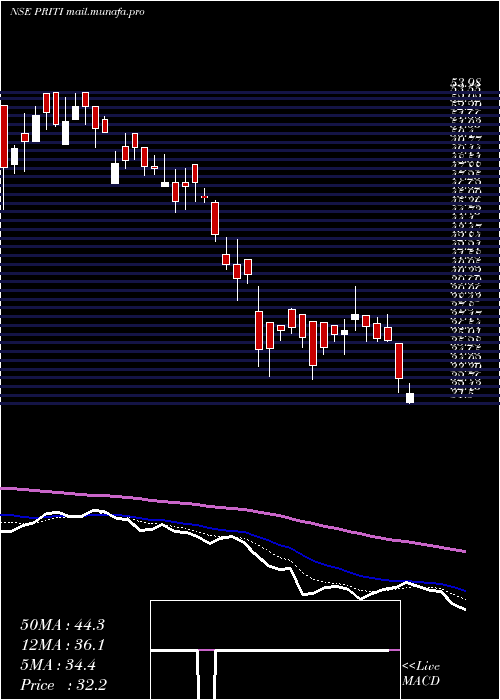The height and width of the screenshot is (700, 500).
Task: Click the last white candlestick at chart bottom
Action: coord(410,398)
